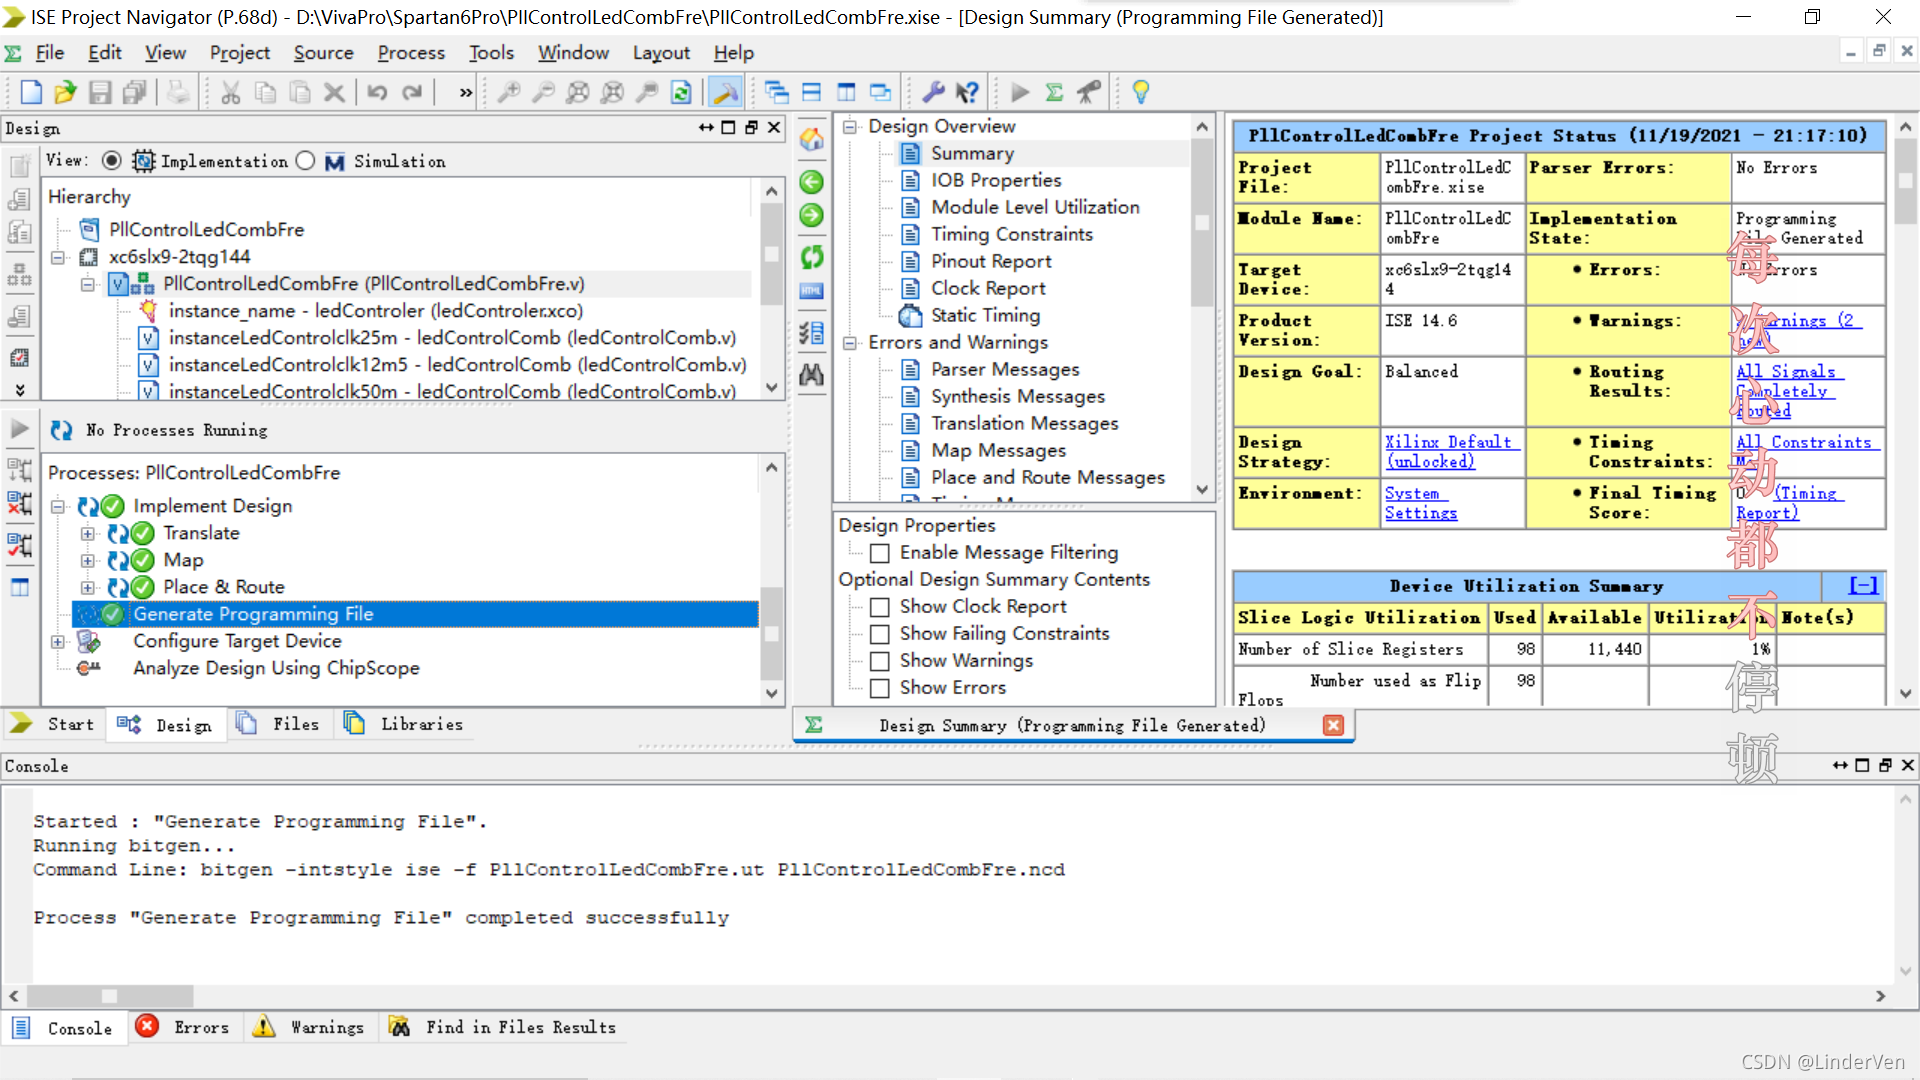Click the What's This help icon

[x=967, y=93]
